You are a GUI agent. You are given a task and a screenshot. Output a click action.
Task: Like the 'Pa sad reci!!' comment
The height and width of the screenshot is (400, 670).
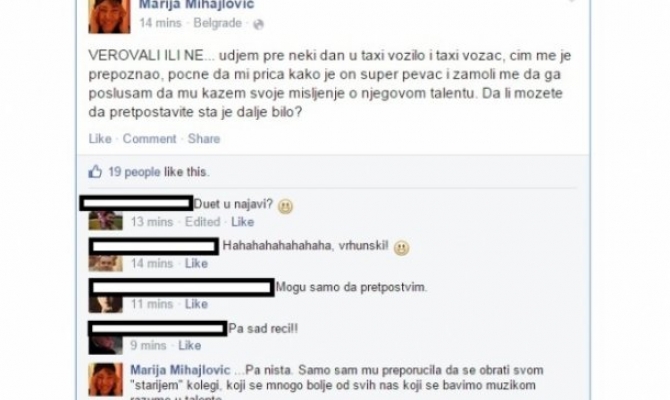point(190,345)
